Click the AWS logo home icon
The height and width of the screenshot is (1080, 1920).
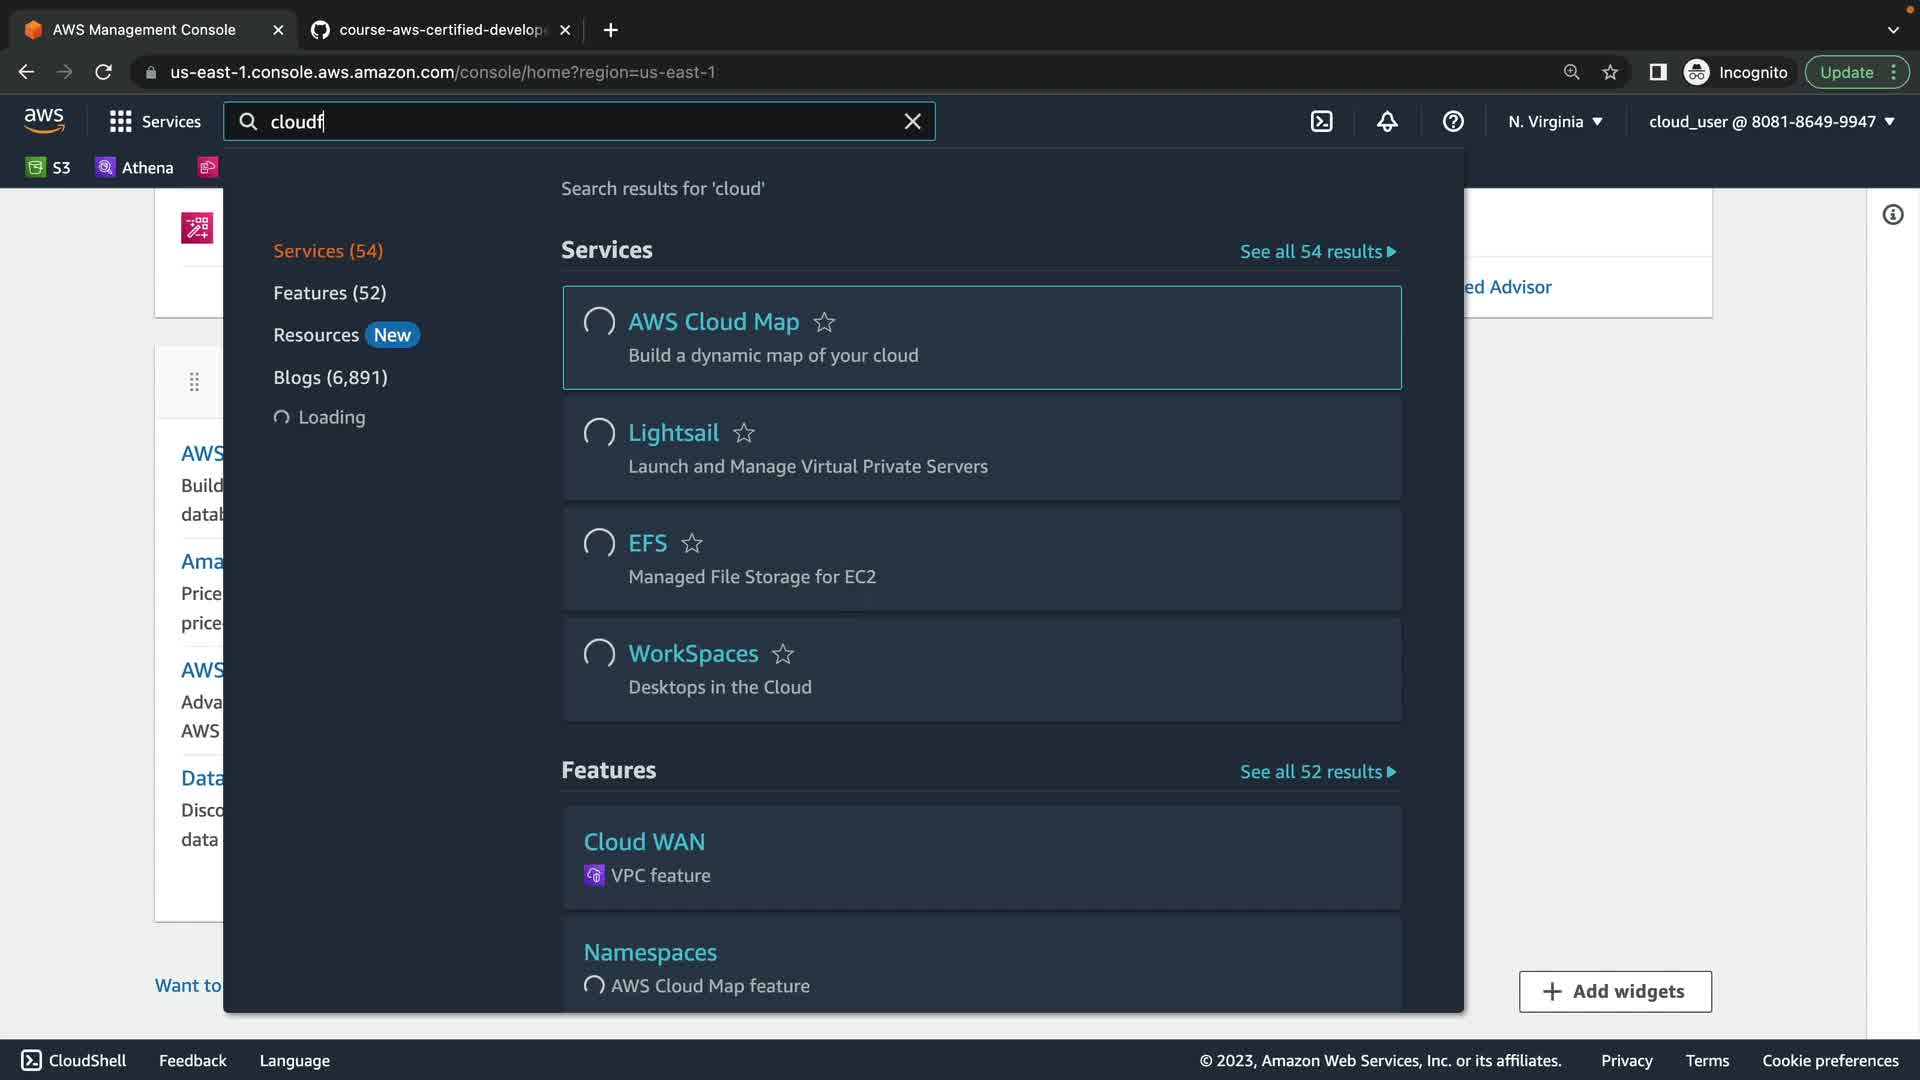click(x=44, y=121)
